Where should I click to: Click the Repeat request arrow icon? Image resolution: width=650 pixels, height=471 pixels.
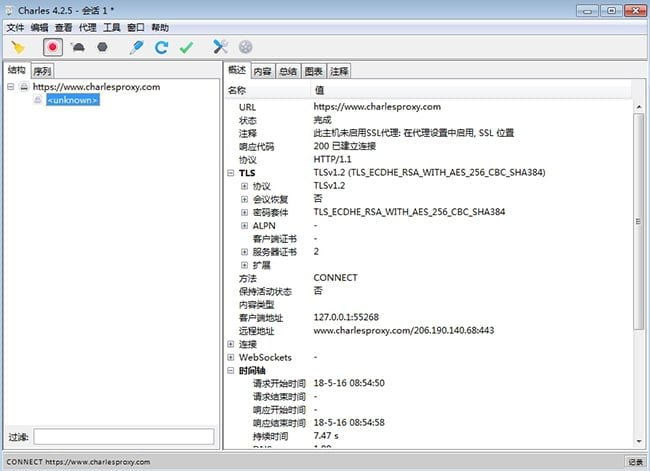click(x=161, y=47)
